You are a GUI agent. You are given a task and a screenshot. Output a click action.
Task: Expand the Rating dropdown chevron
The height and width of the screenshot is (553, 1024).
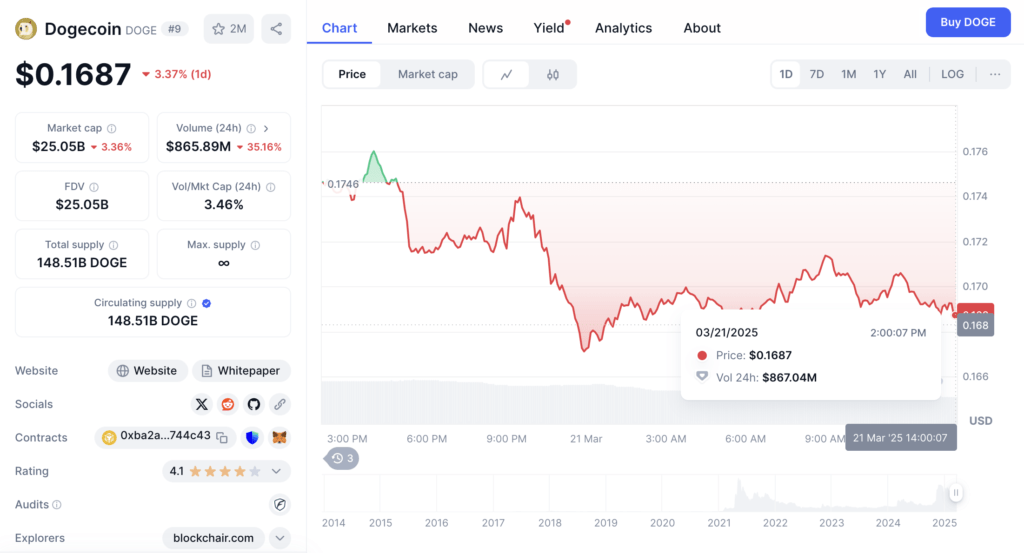[276, 471]
